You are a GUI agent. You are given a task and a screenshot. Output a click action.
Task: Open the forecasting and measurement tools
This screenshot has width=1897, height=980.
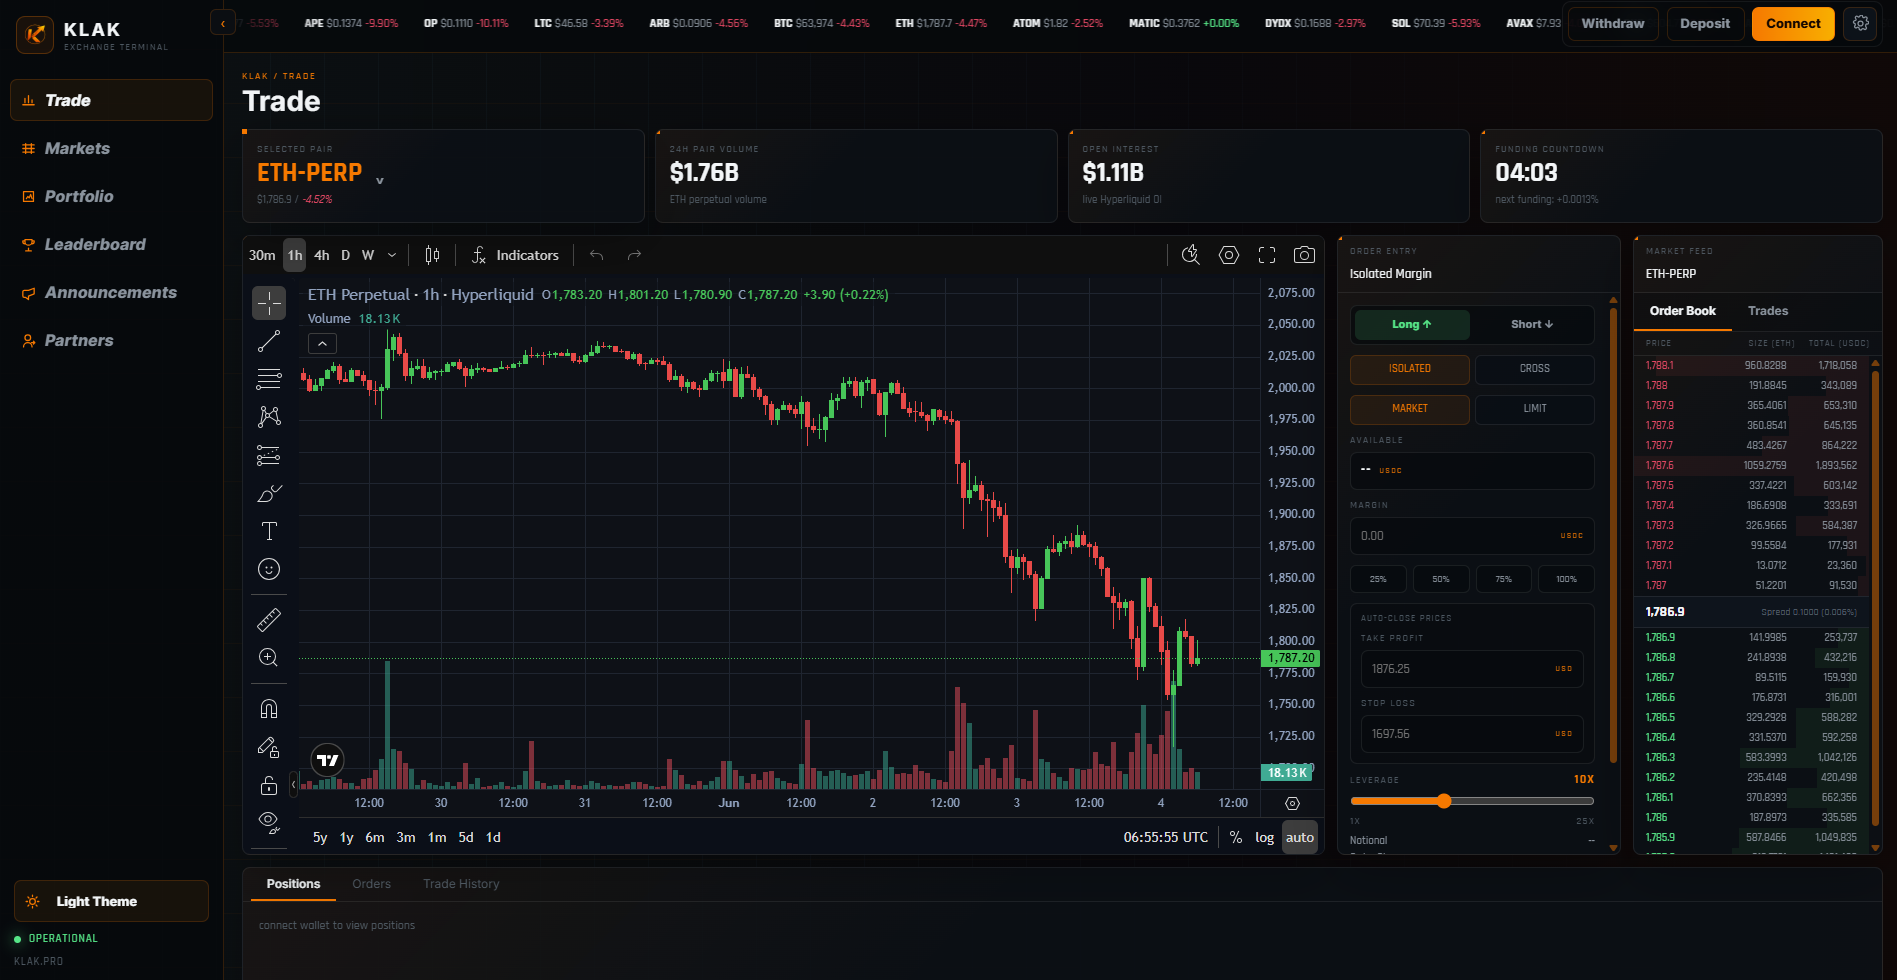[269, 455]
